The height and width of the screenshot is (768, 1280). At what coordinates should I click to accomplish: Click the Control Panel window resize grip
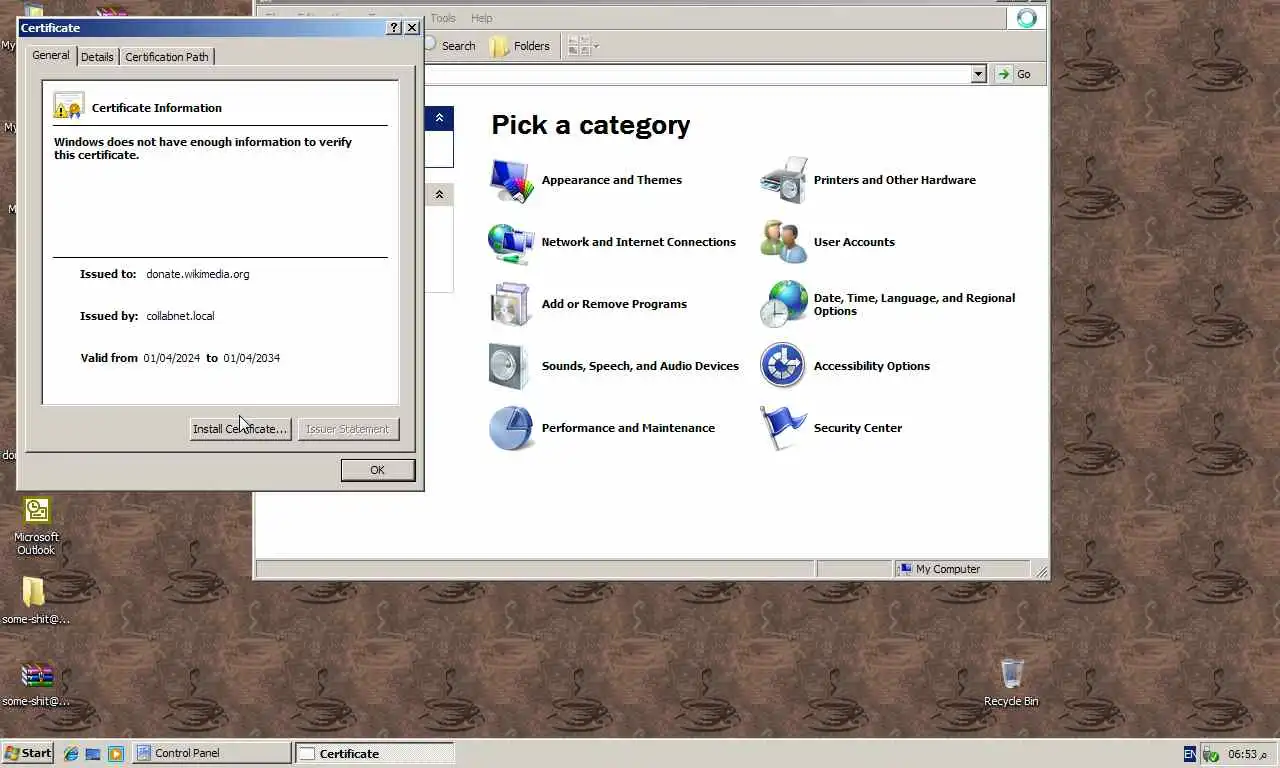tap(1041, 571)
